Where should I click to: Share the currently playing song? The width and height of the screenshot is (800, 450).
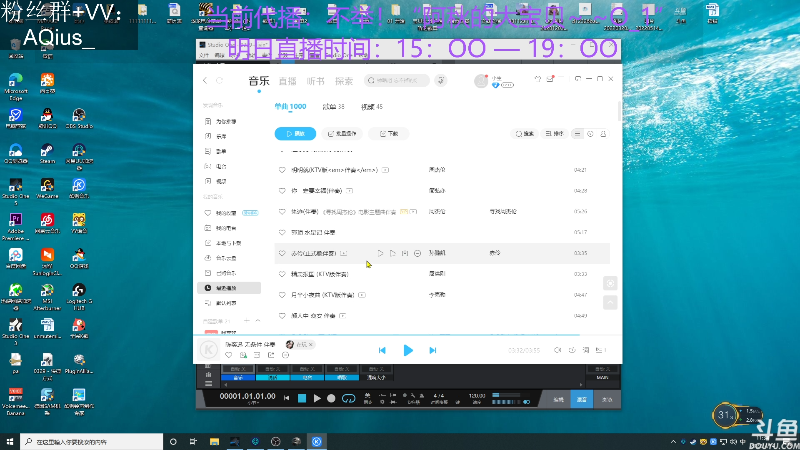click(271, 355)
